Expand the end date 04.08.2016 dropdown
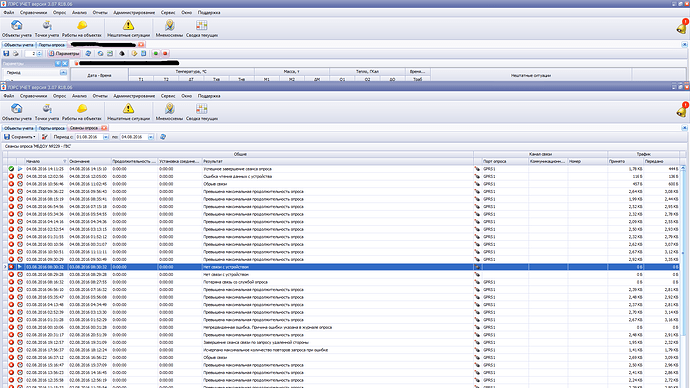 150,137
